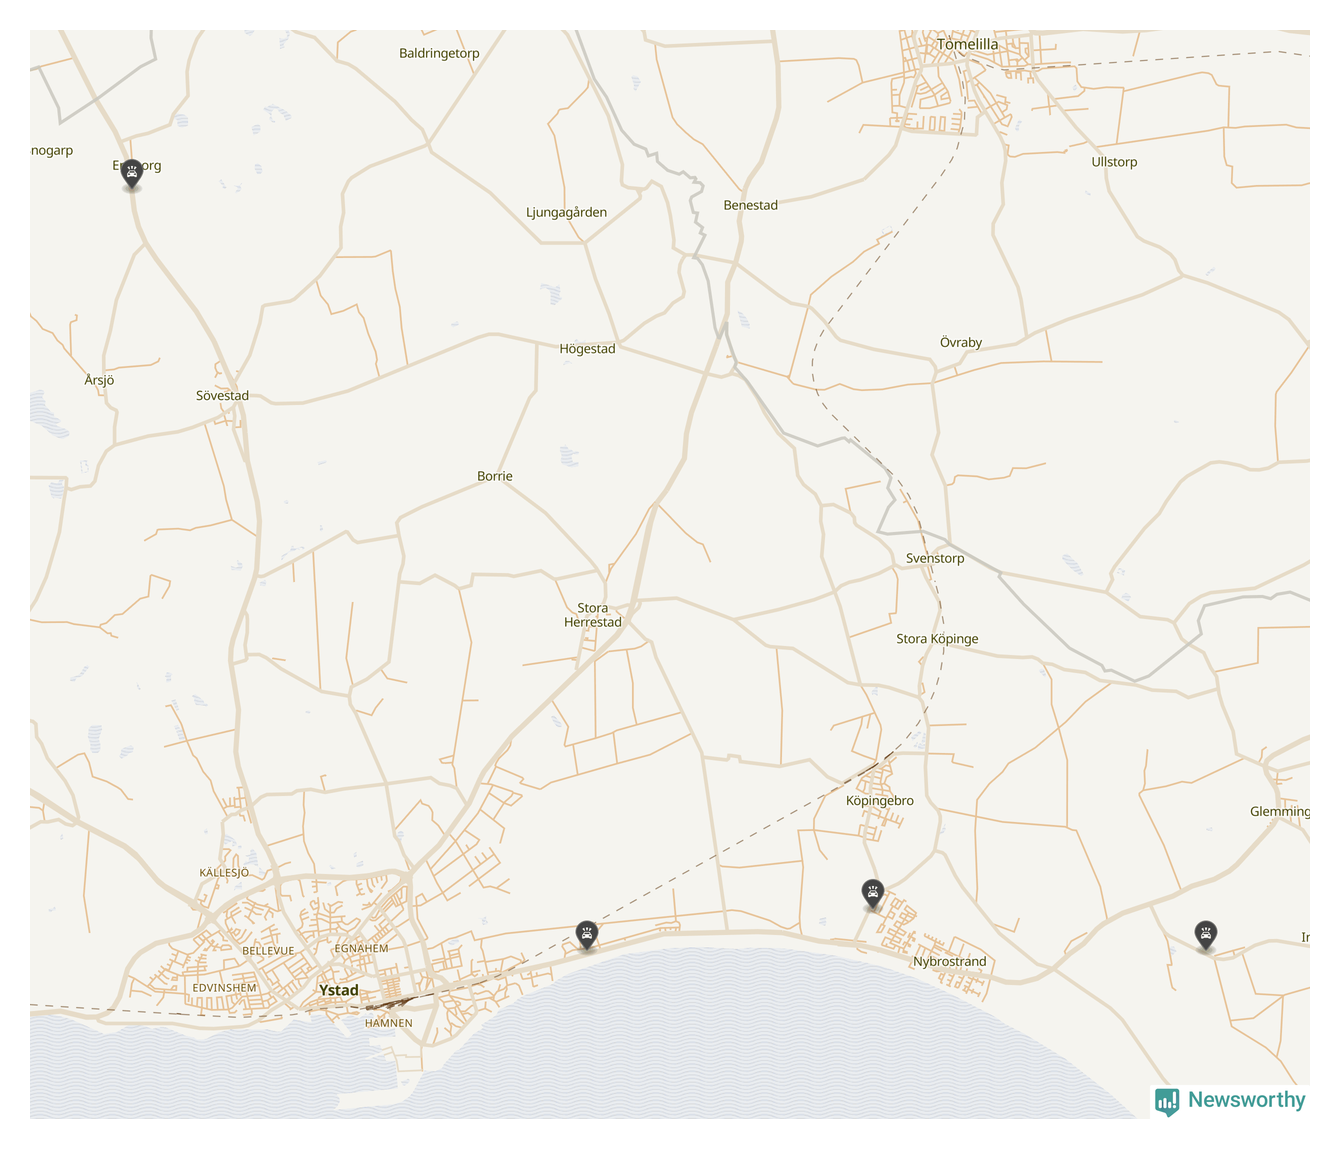Click the Stora Köpinge label
The height and width of the screenshot is (1149, 1340).
[937, 639]
